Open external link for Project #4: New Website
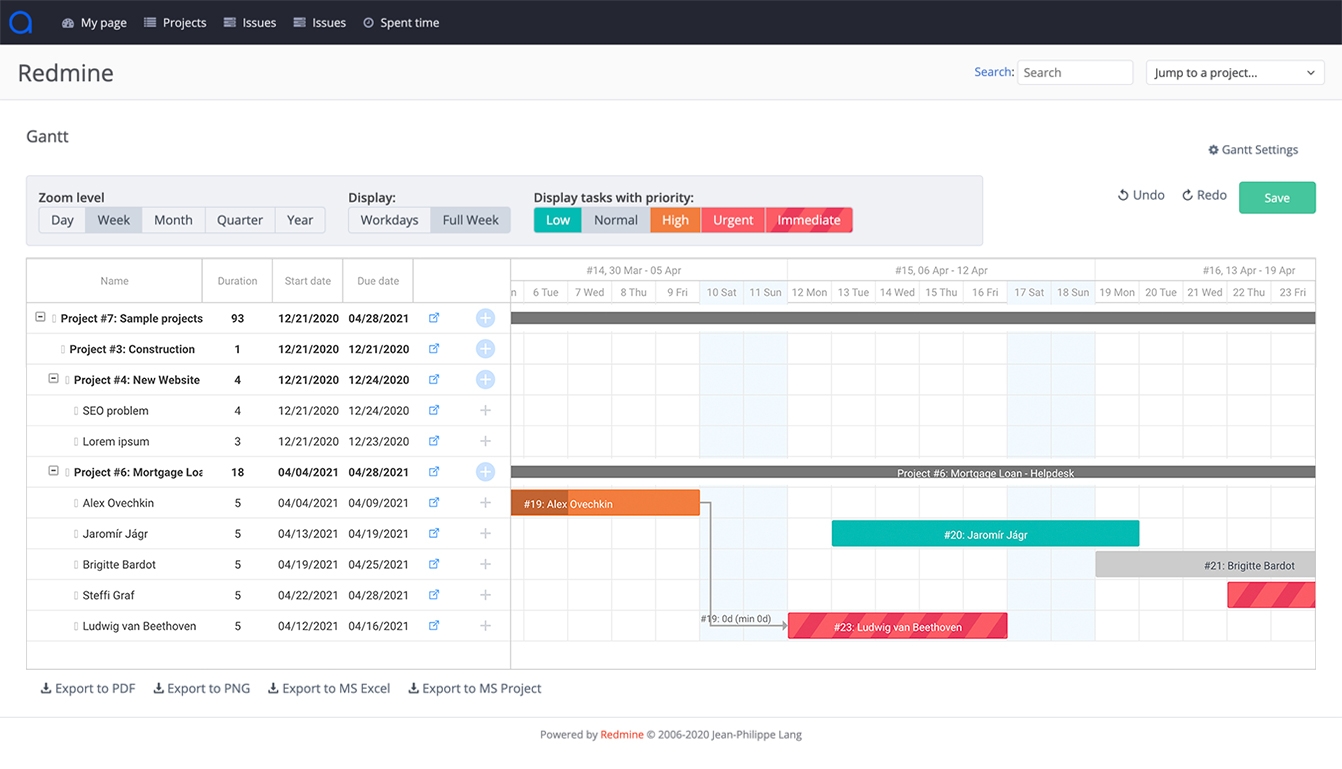The width and height of the screenshot is (1342, 769). pos(434,380)
